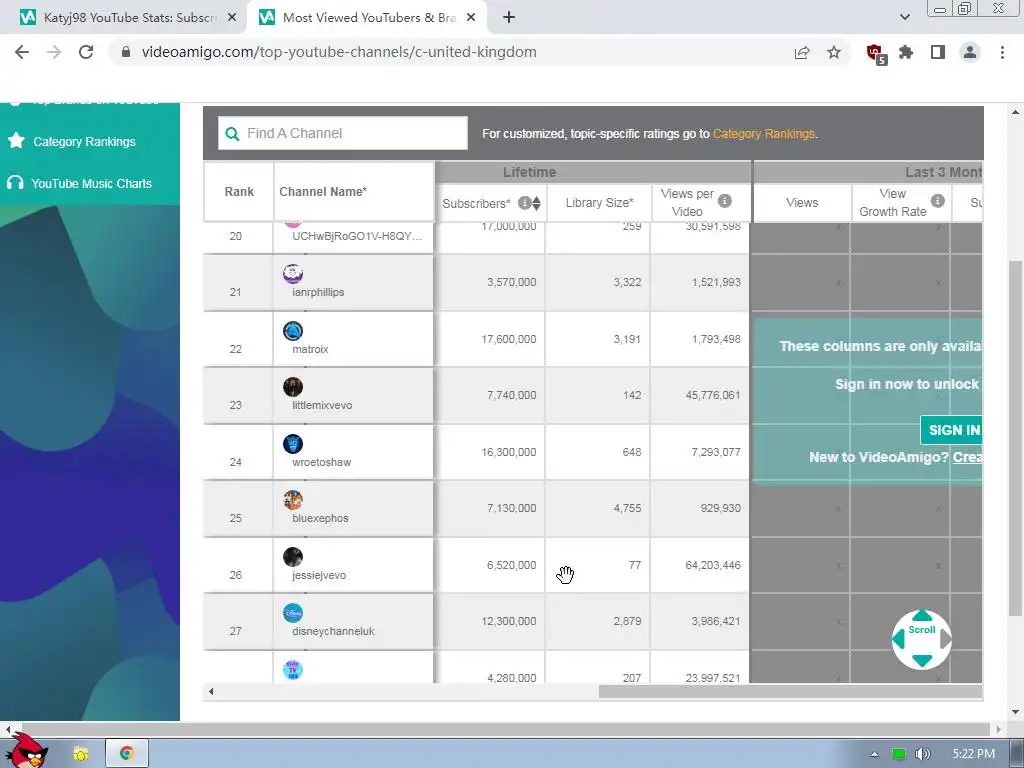
Task: Click the page vertical scrollbar thumb
Action: (x=1015, y=438)
